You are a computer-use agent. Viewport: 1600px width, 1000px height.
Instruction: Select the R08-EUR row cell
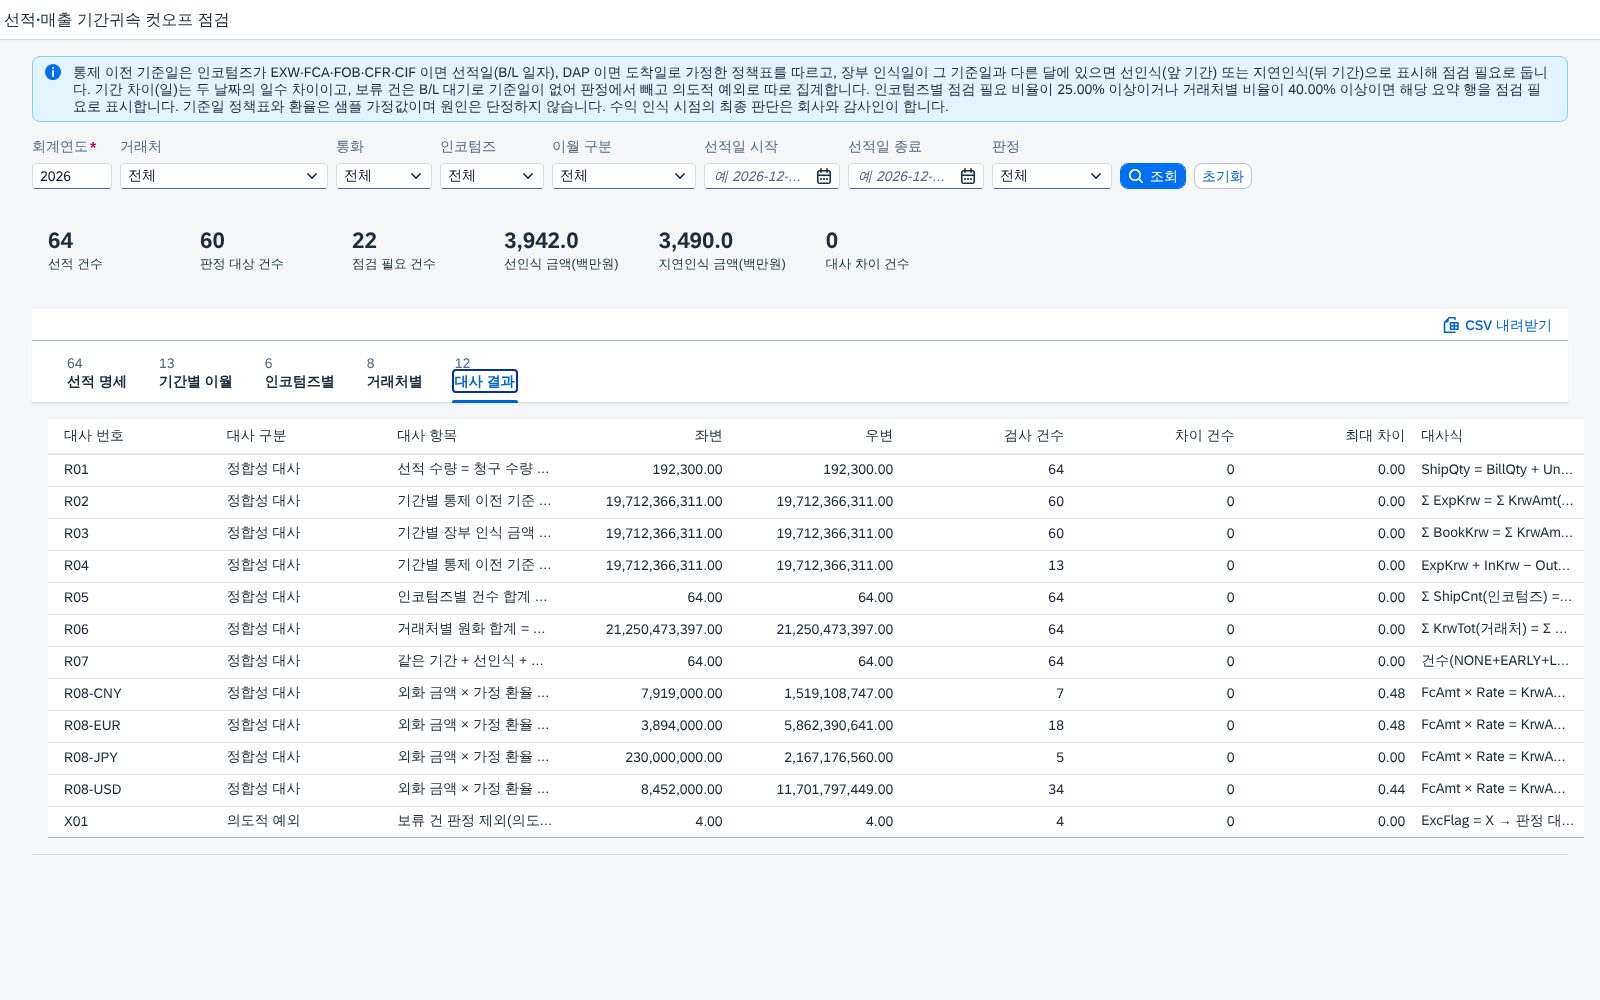(x=92, y=725)
